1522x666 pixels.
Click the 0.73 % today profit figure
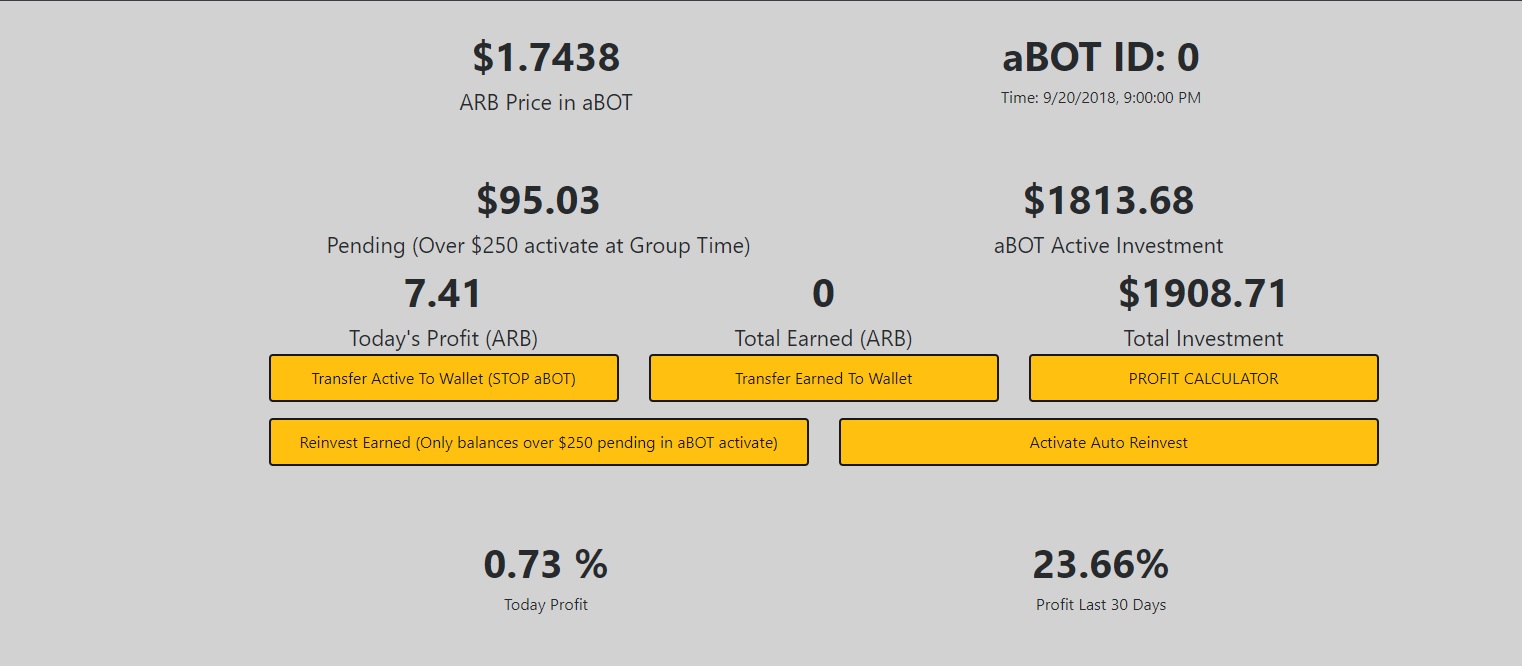pos(545,565)
